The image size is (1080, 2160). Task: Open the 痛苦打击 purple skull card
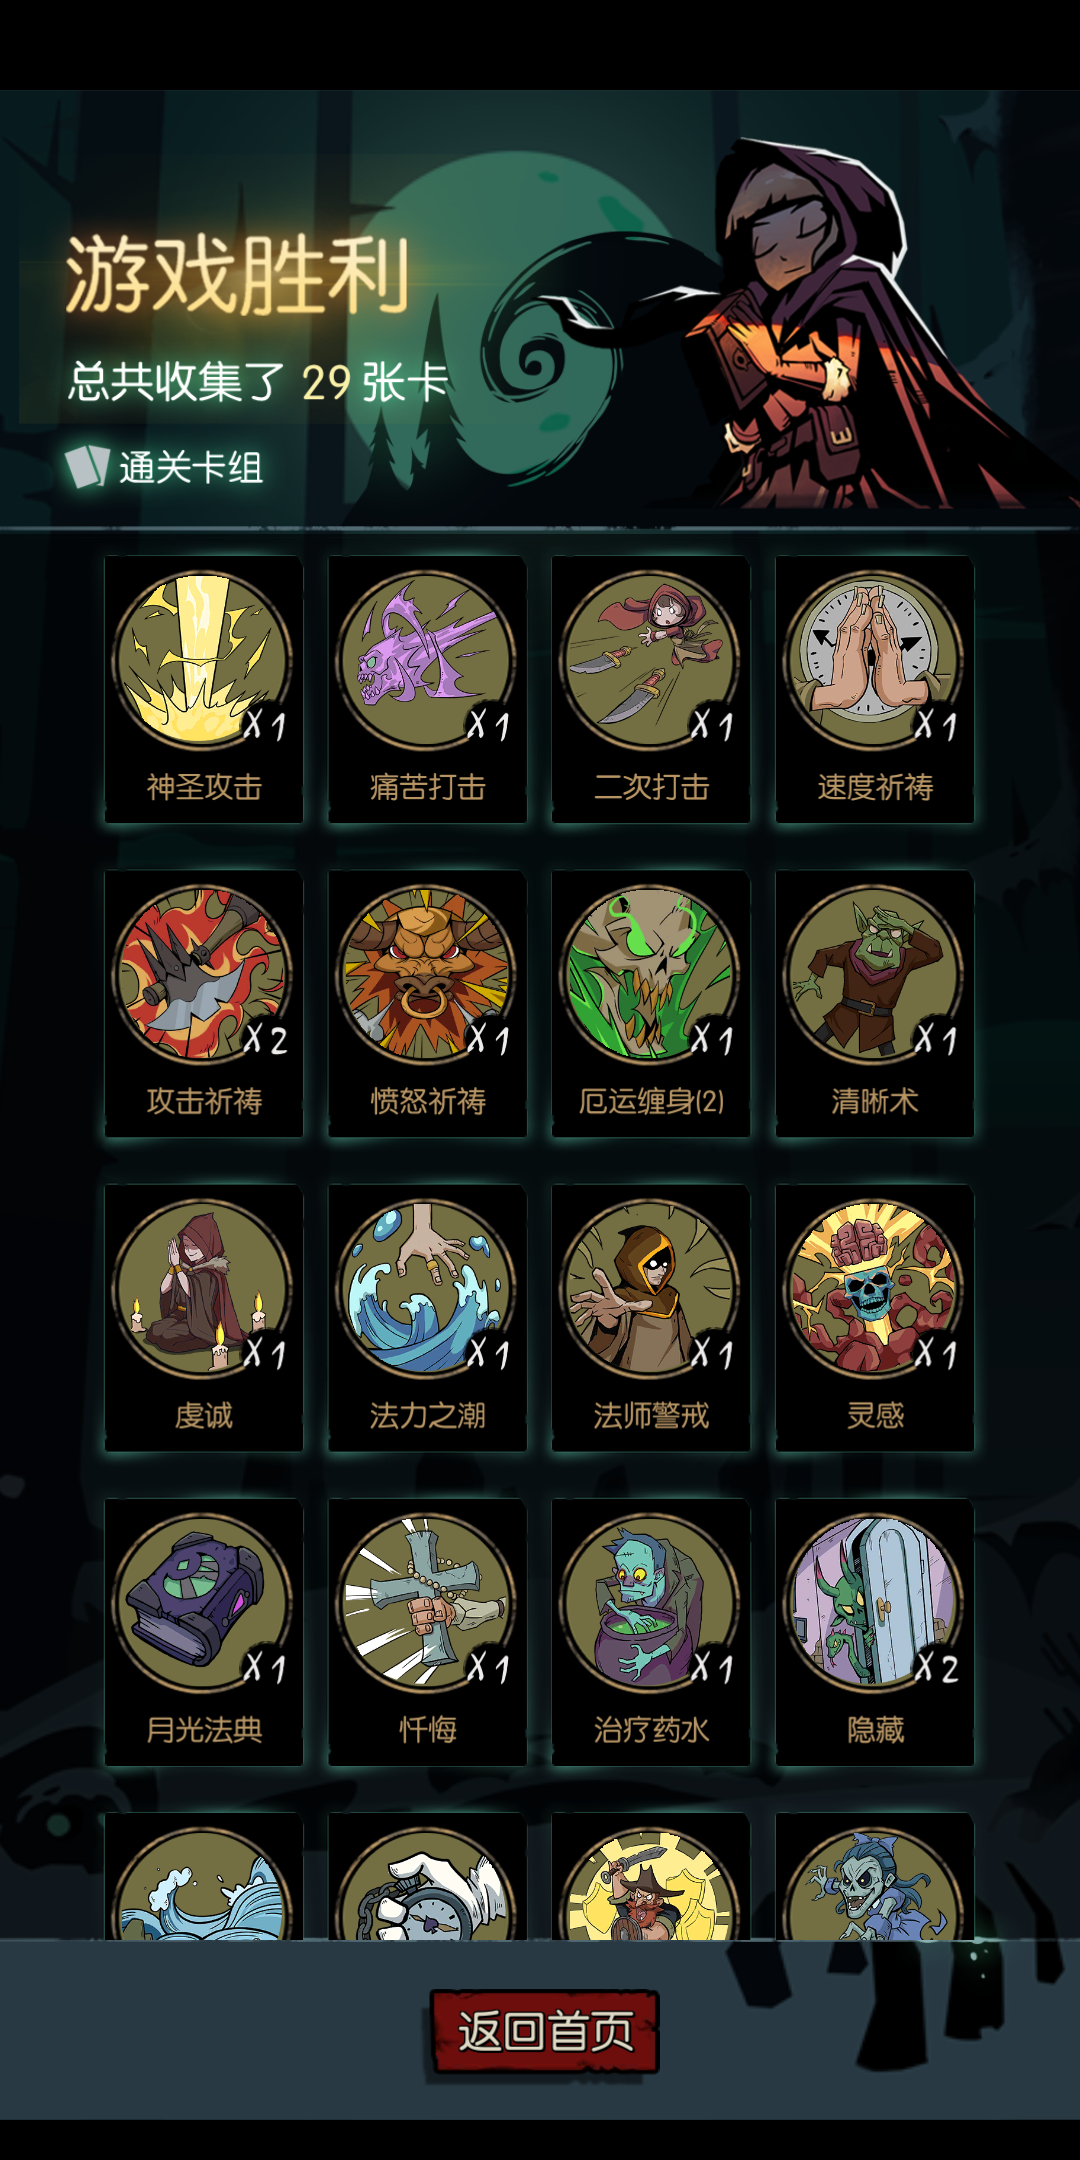click(428, 689)
